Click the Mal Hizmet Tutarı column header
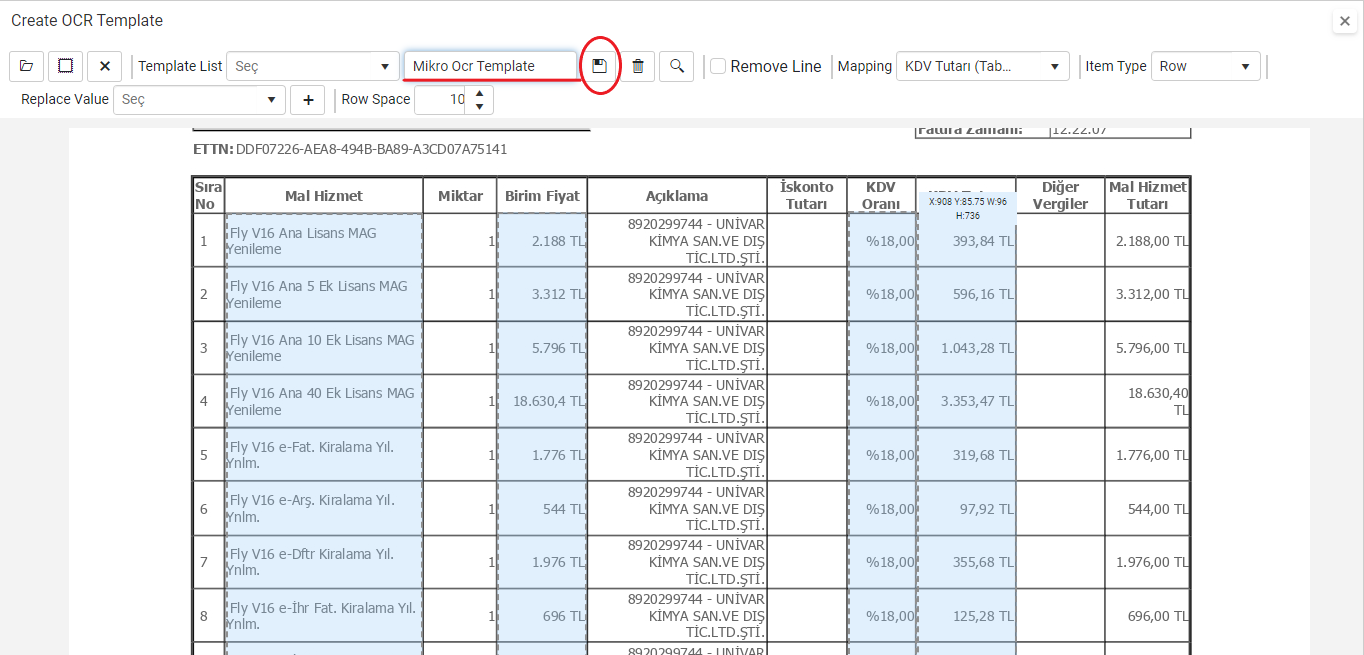 1148,196
